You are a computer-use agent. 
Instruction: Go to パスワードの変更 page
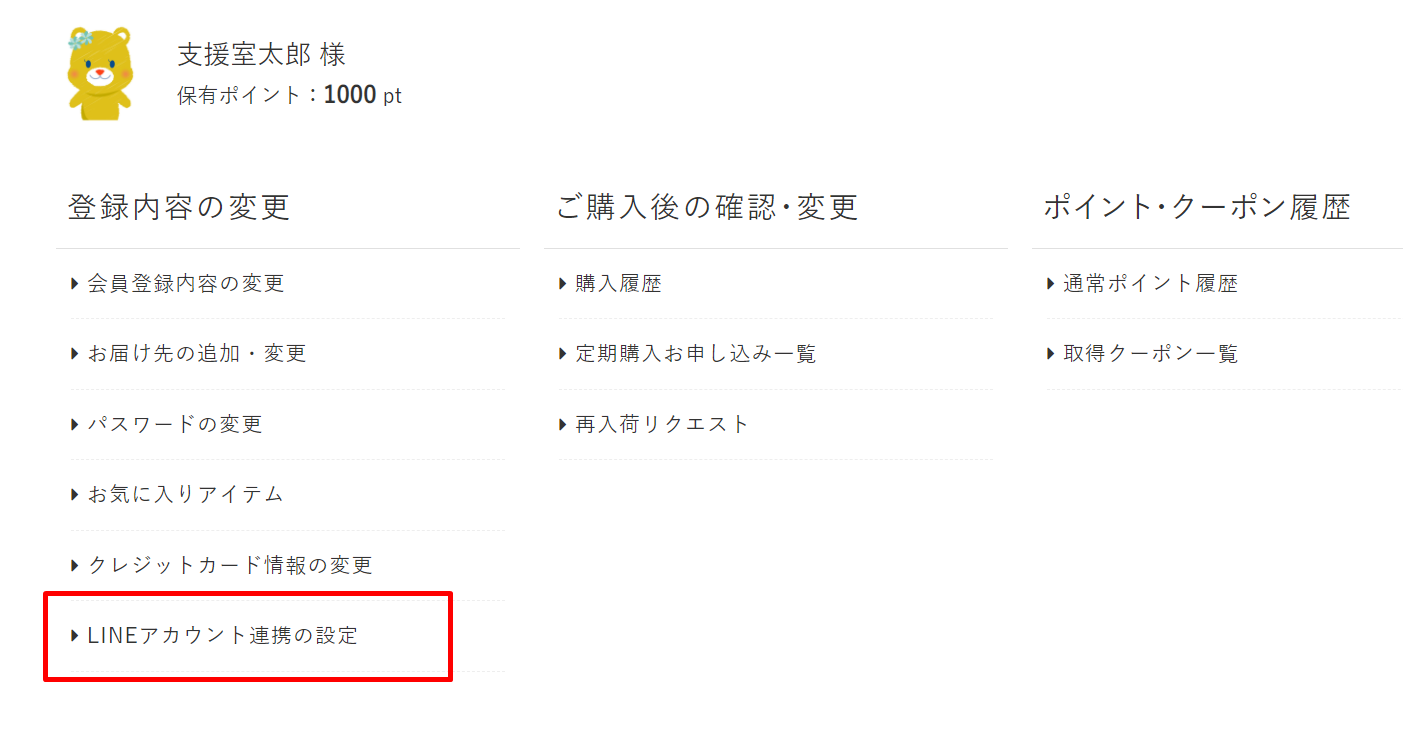point(175,424)
